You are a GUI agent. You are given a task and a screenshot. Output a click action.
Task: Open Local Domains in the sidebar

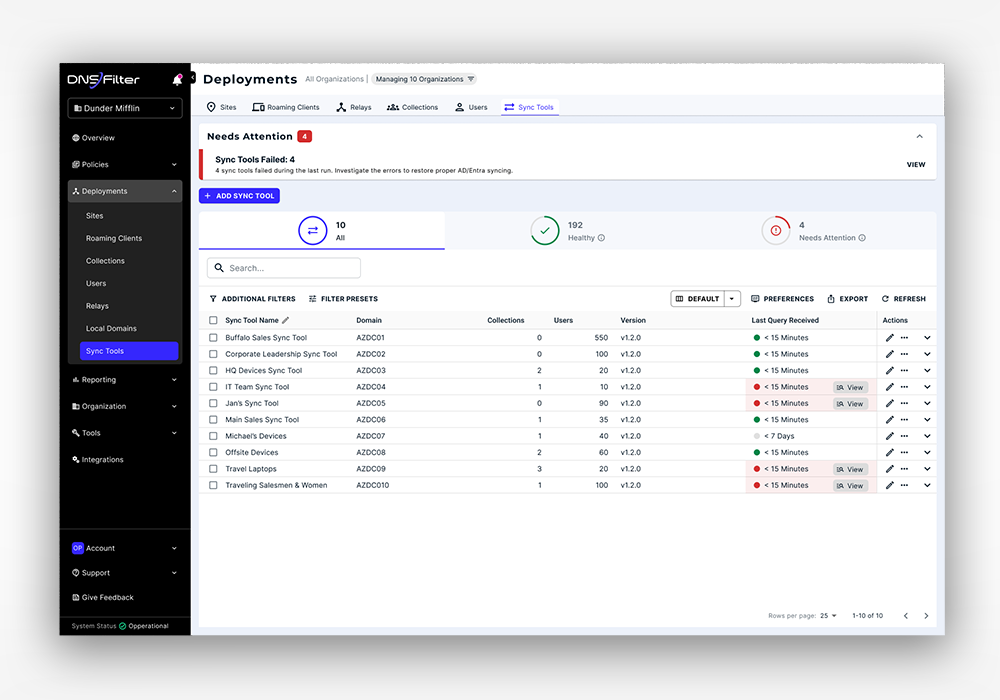[111, 328]
